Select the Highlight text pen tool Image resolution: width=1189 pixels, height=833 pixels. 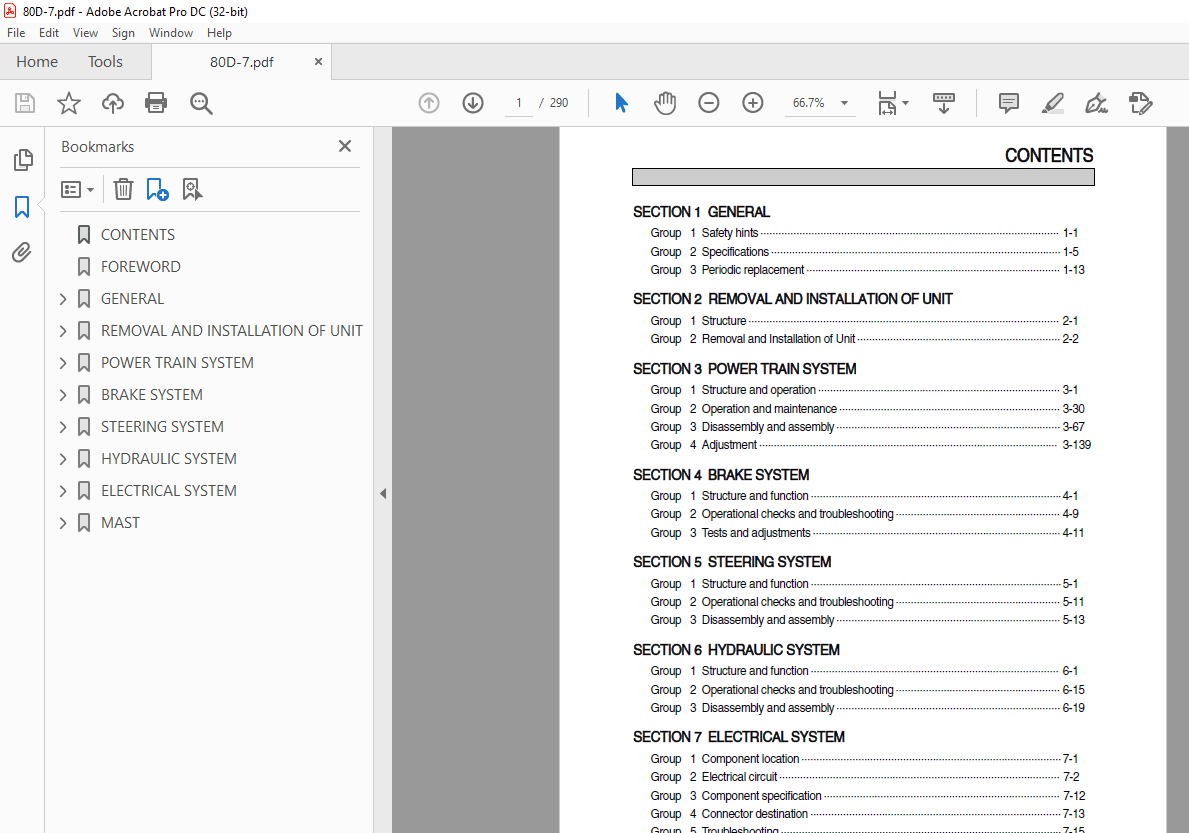[x=1052, y=103]
